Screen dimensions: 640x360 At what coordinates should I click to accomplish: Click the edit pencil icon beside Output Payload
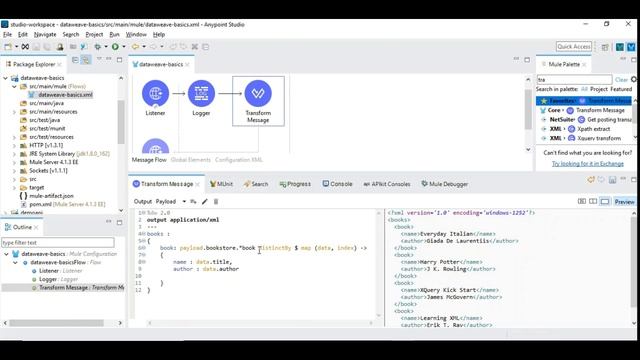204,201
